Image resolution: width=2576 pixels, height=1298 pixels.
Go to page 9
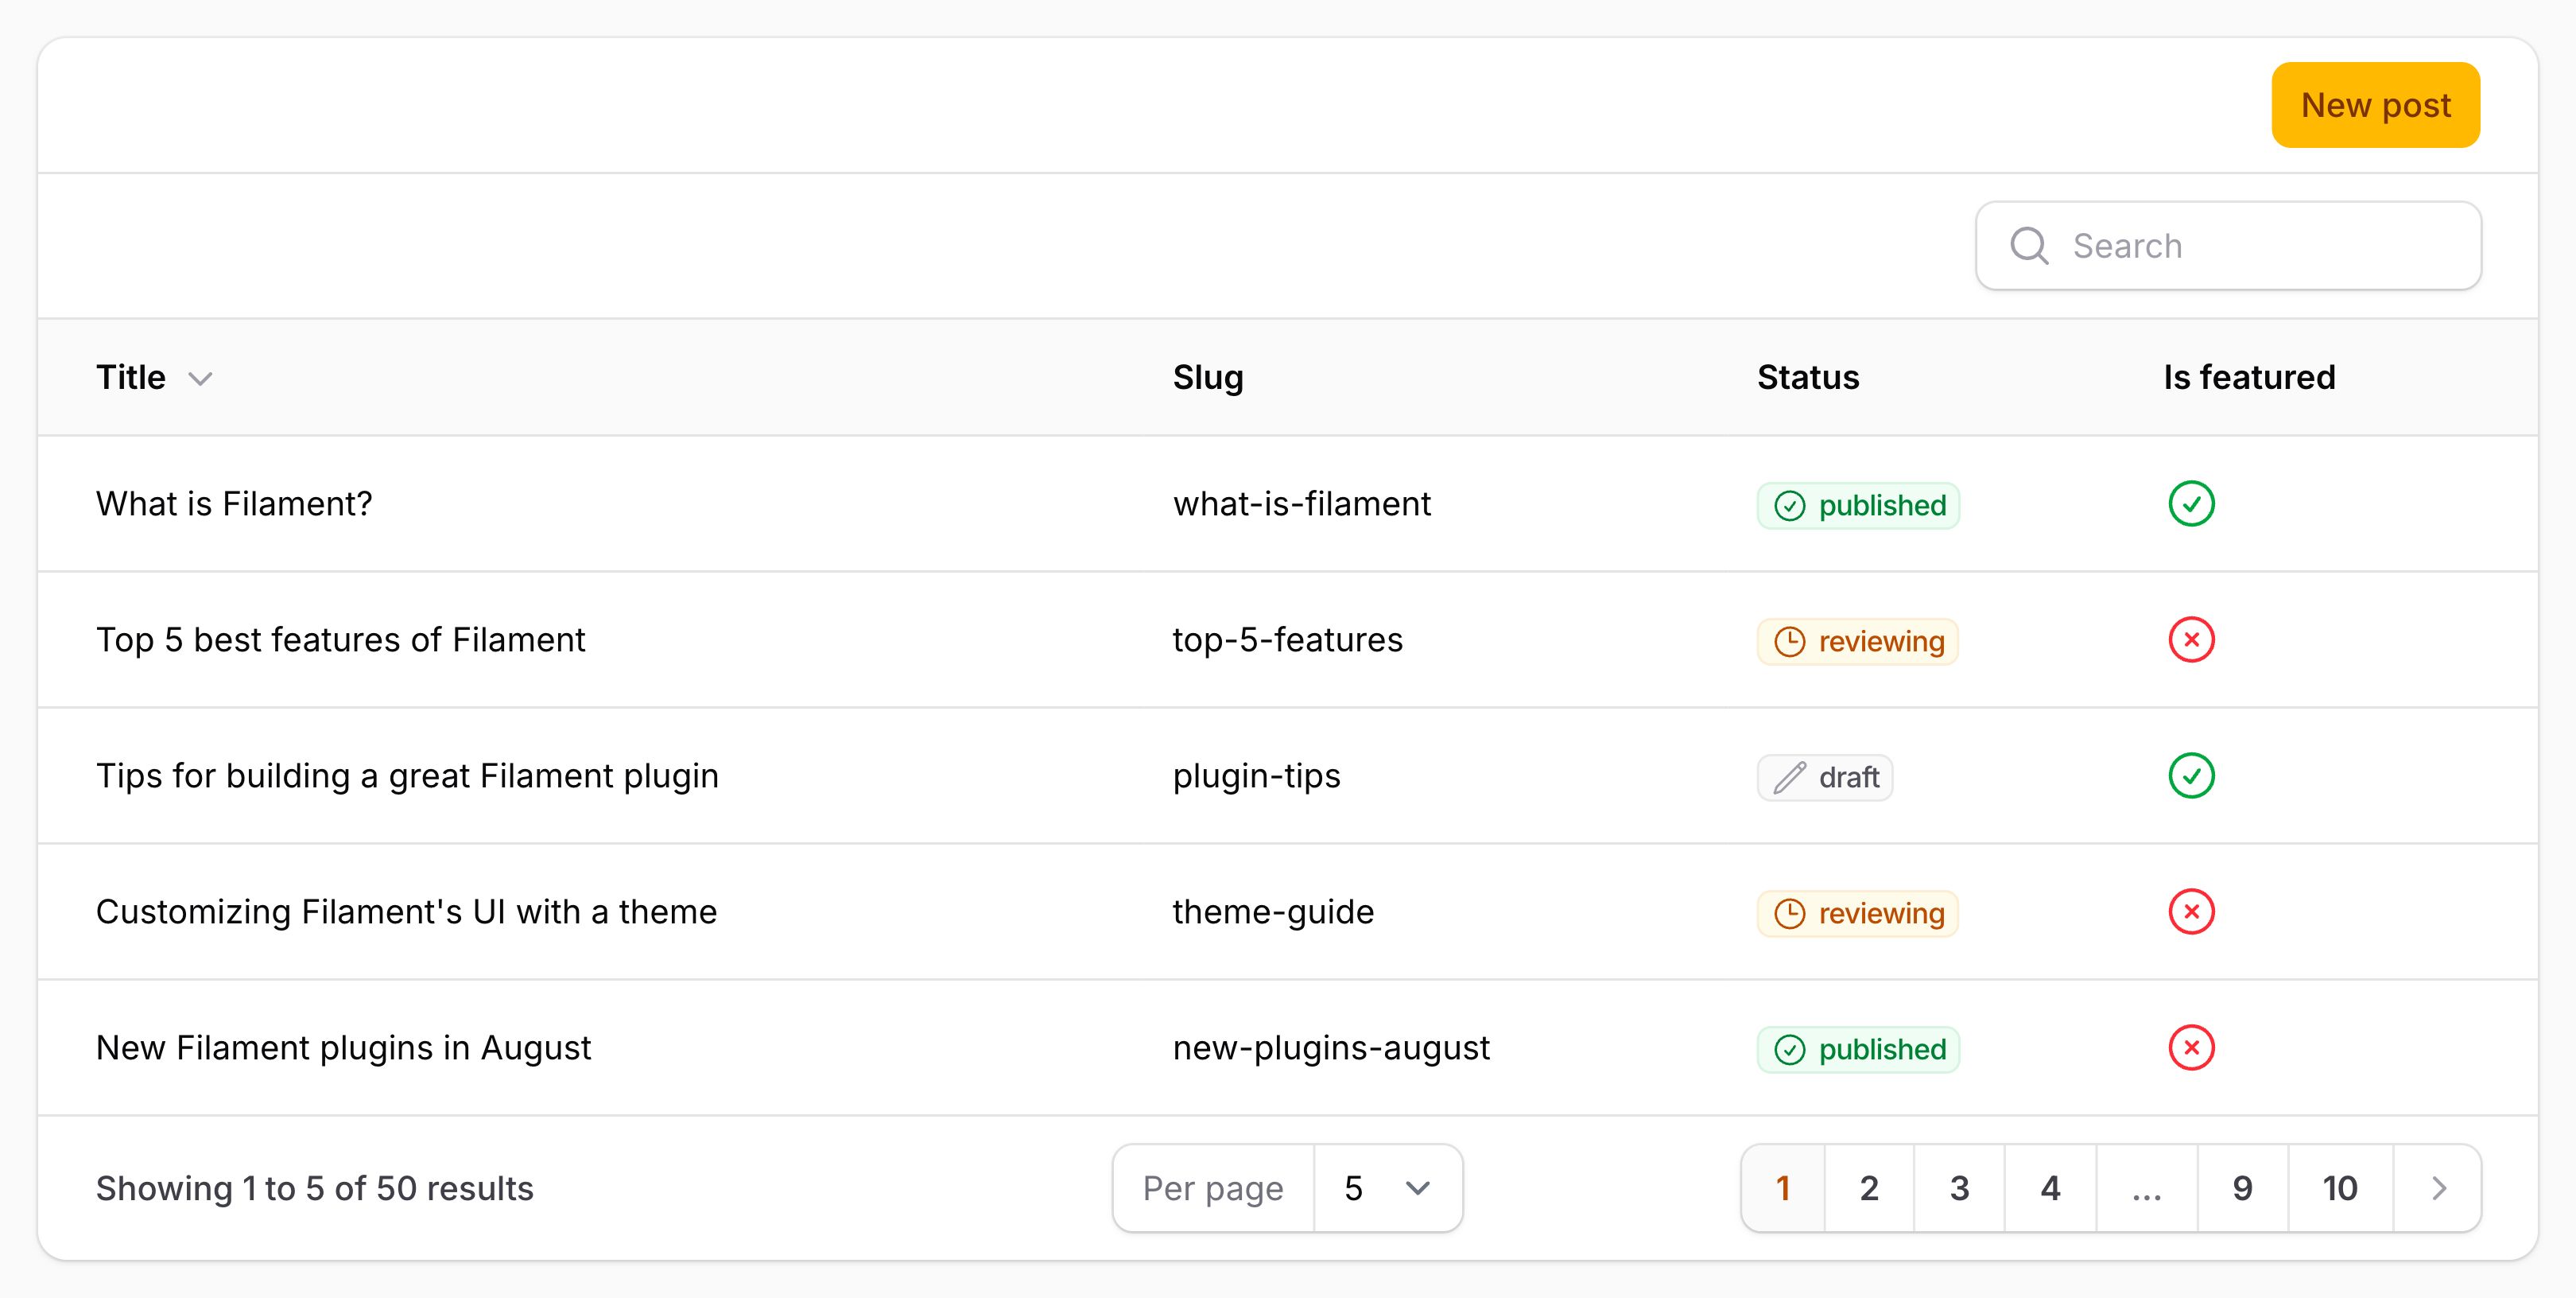2243,1188
